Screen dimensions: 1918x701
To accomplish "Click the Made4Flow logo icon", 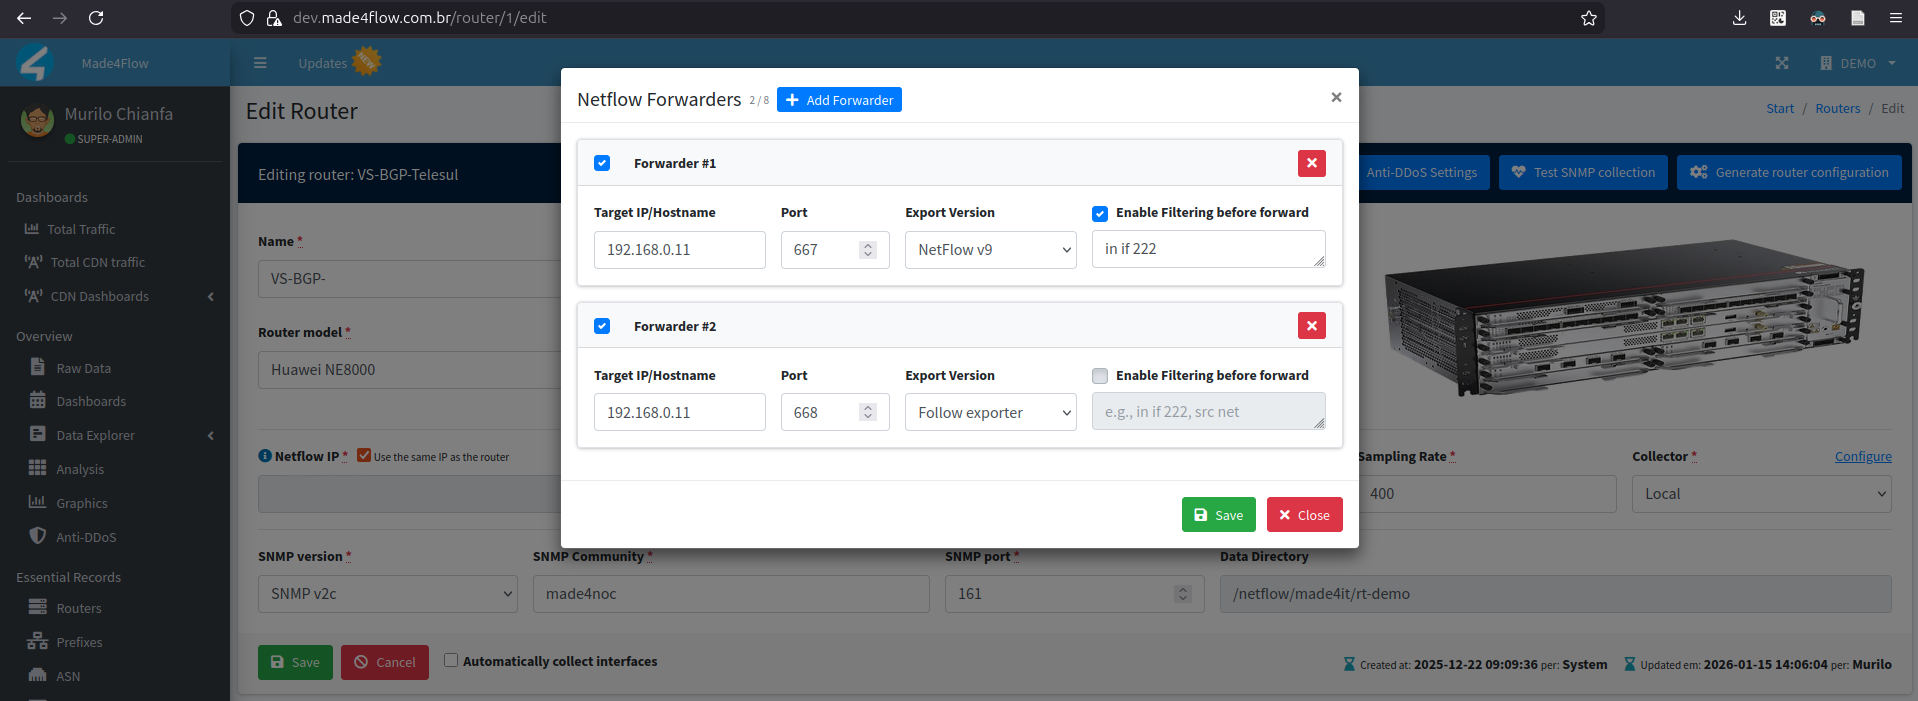I will point(35,63).
